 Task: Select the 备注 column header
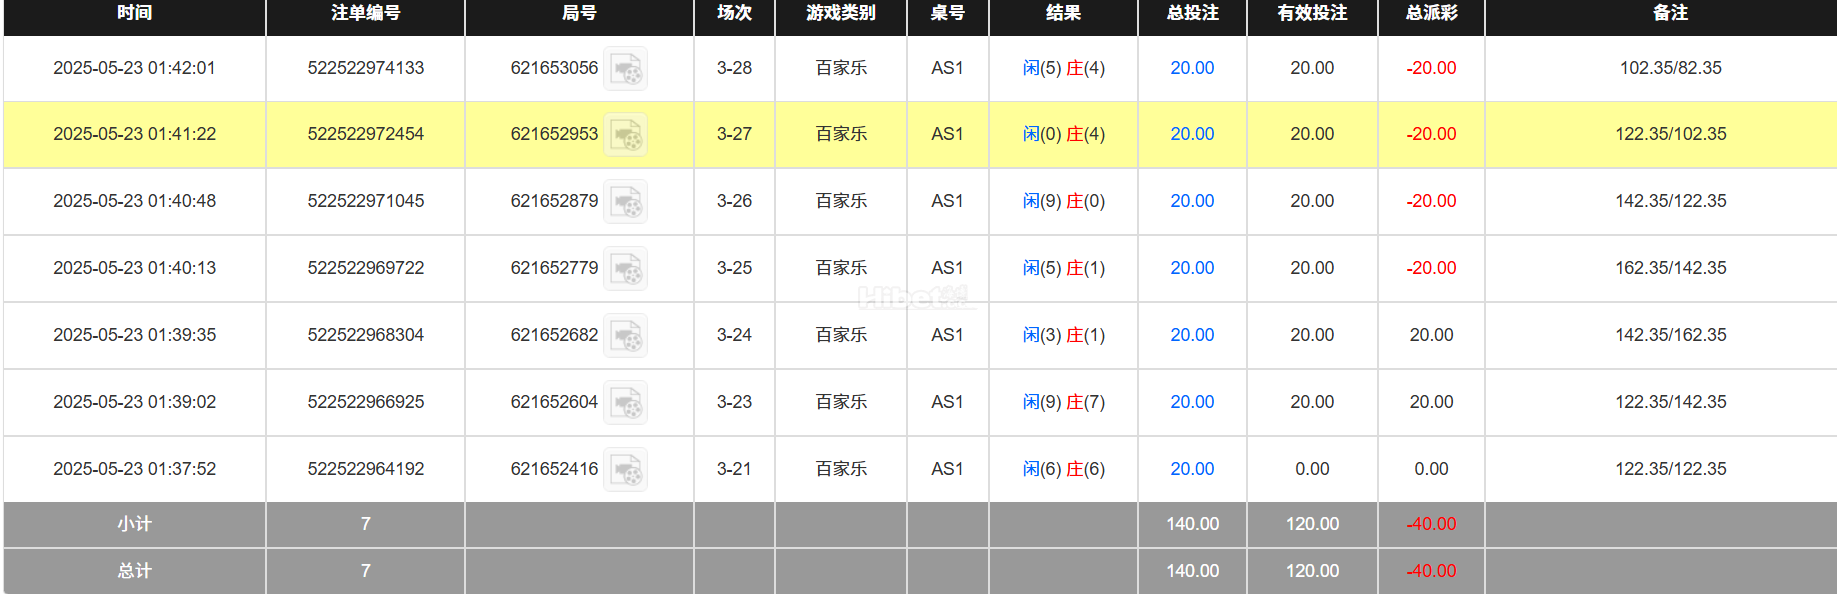click(x=1670, y=13)
